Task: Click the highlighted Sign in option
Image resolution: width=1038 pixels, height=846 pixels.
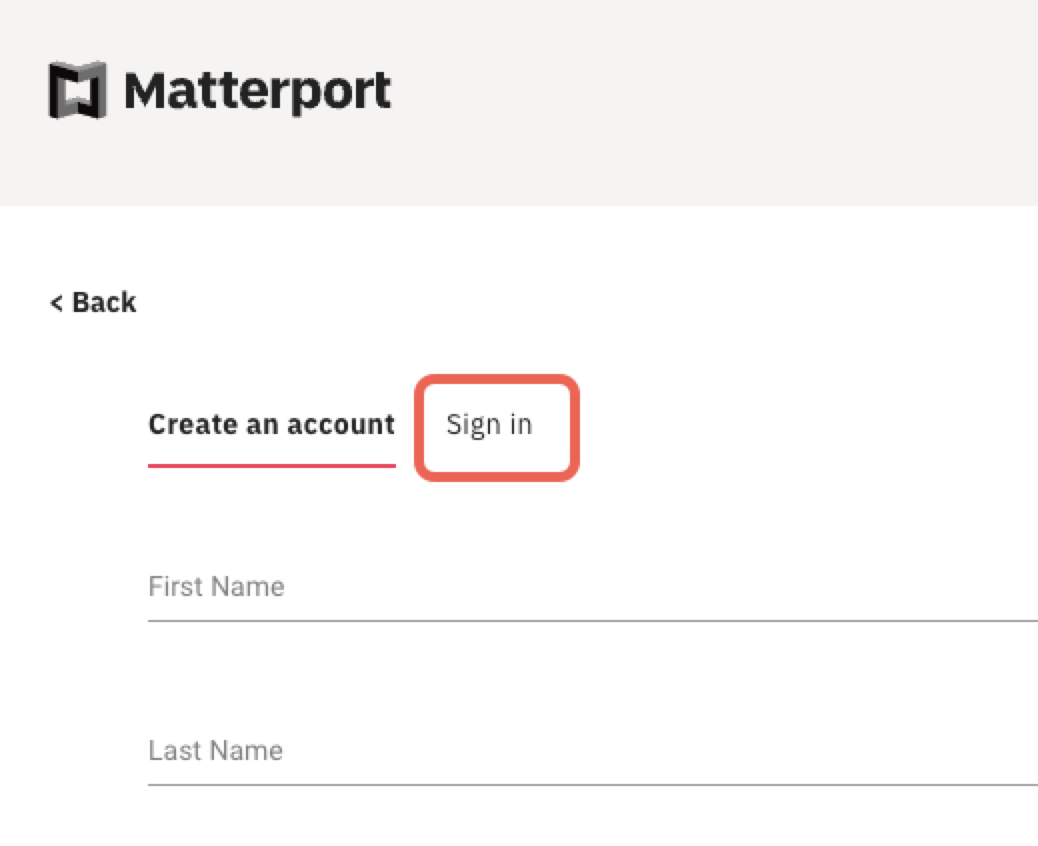Action: tap(490, 424)
